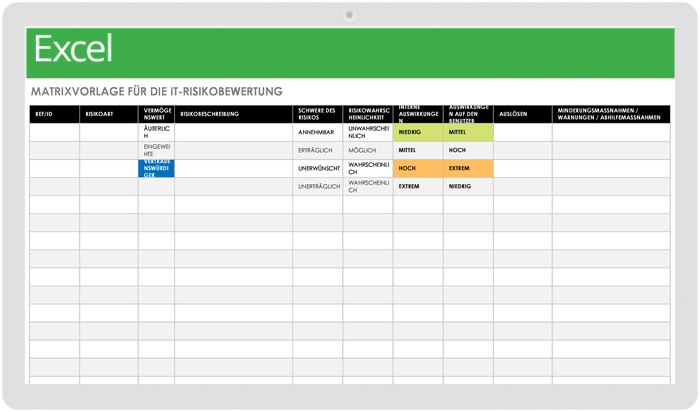
Task: Select empty REF/ID cell in ANNEHMBAR row
Action: click(54, 133)
